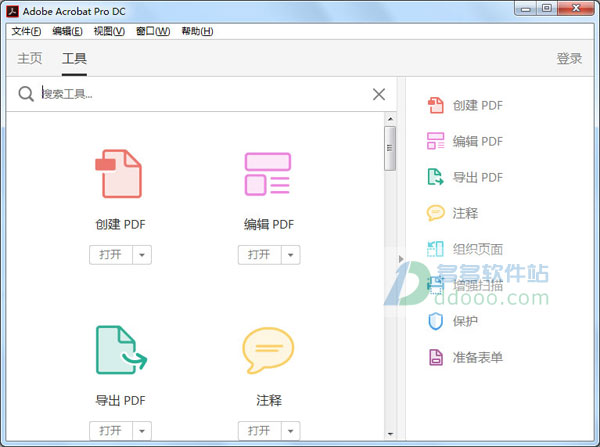Switch to the 工具 tab
Image resolution: width=600 pixels, height=447 pixels.
click(x=74, y=59)
